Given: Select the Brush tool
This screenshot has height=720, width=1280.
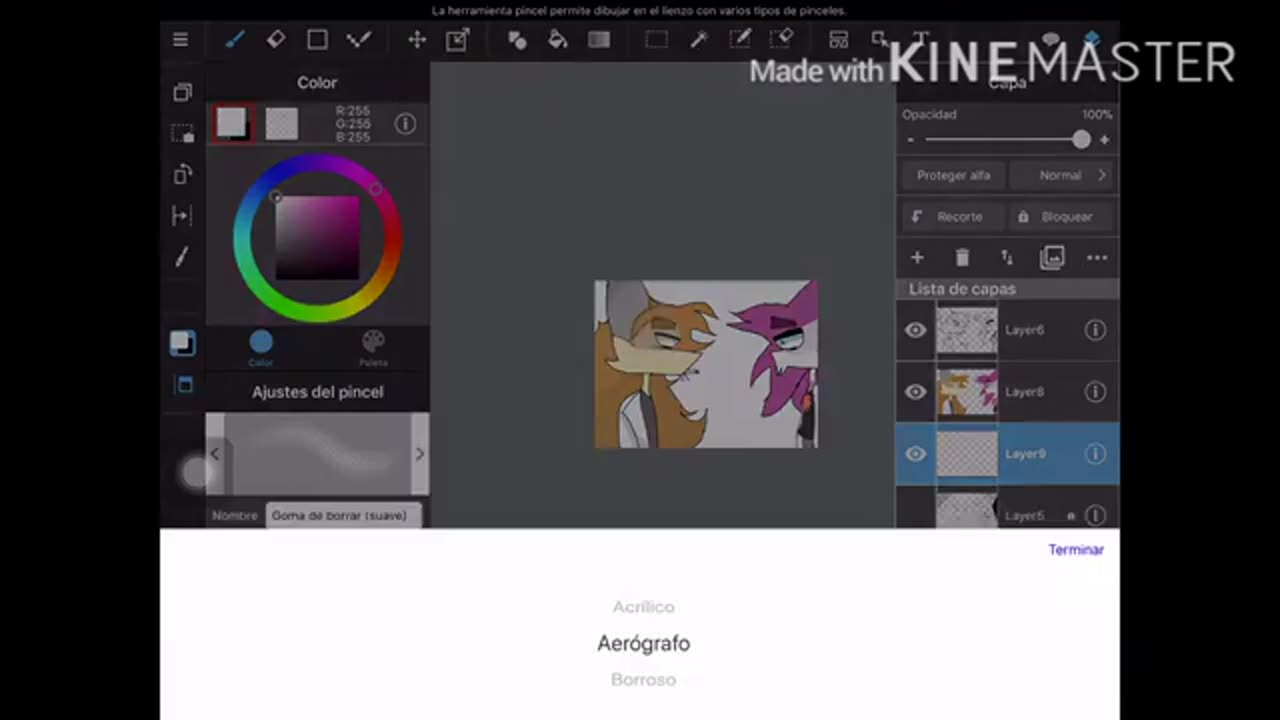Looking at the screenshot, I should point(234,40).
